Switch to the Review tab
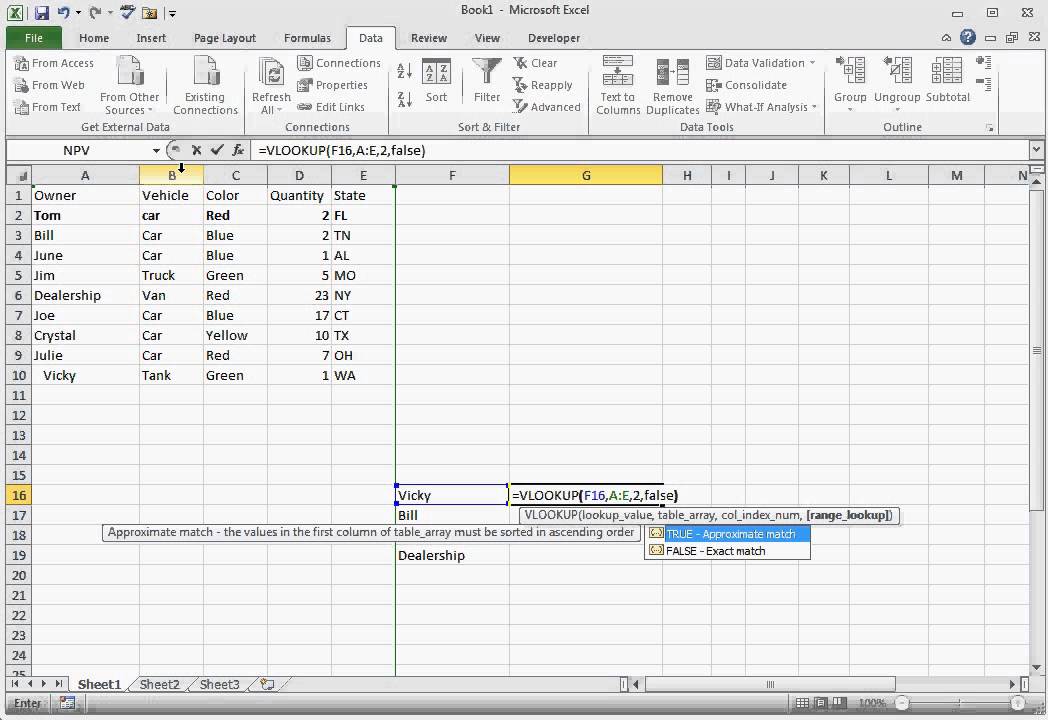 pyautogui.click(x=429, y=38)
